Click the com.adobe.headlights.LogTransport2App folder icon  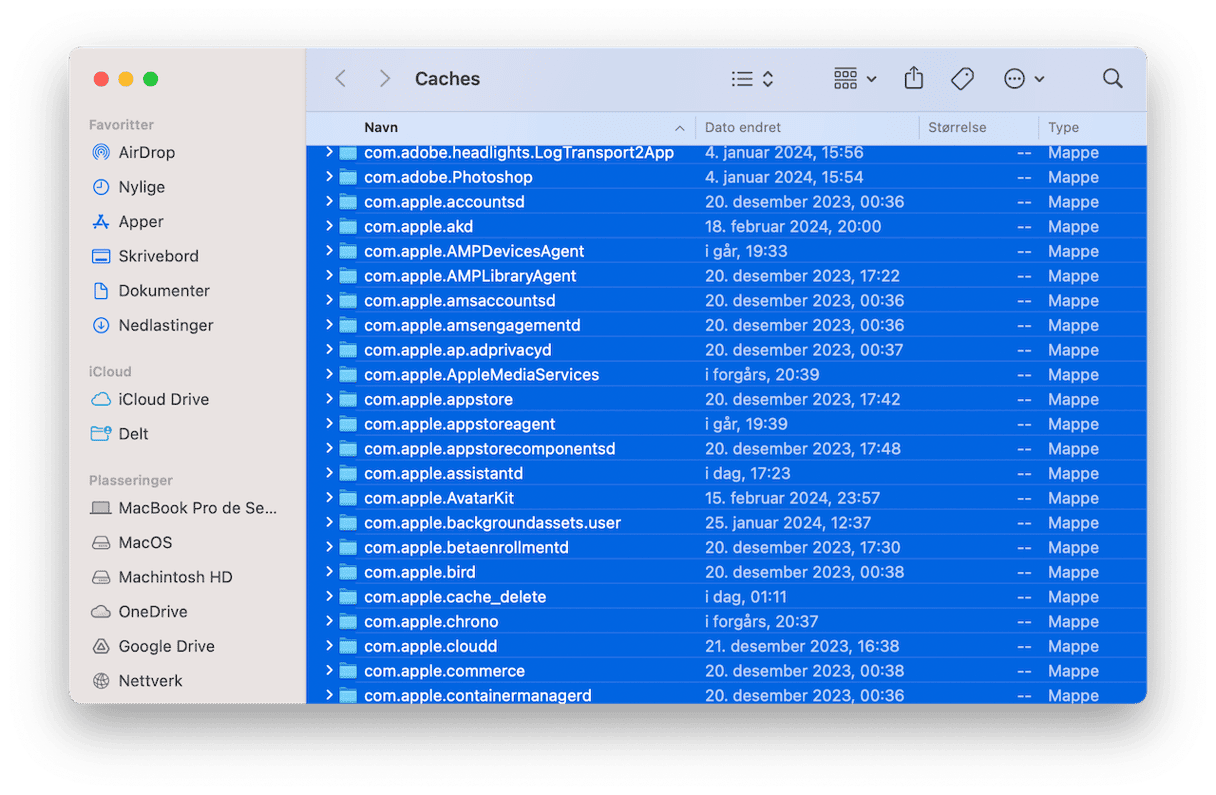(x=348, y=153)
